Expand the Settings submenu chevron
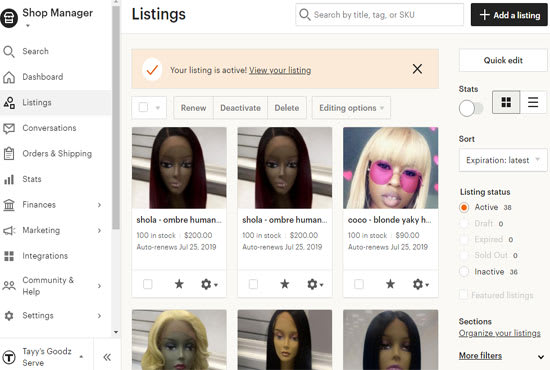Screen dimensions: 550x370 [99, 316]
